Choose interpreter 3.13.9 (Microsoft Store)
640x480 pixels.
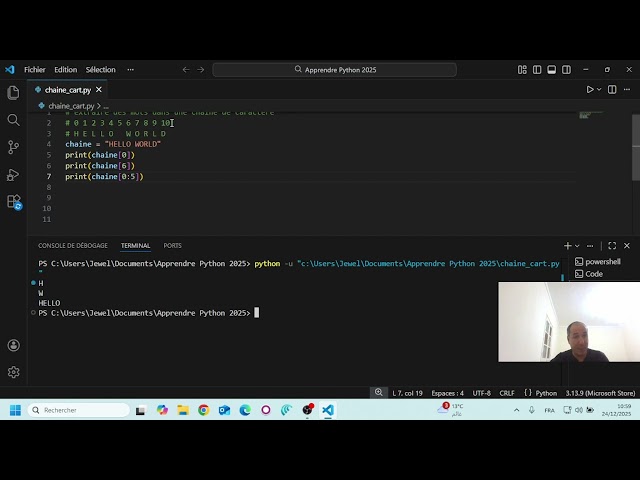point(600,393)
